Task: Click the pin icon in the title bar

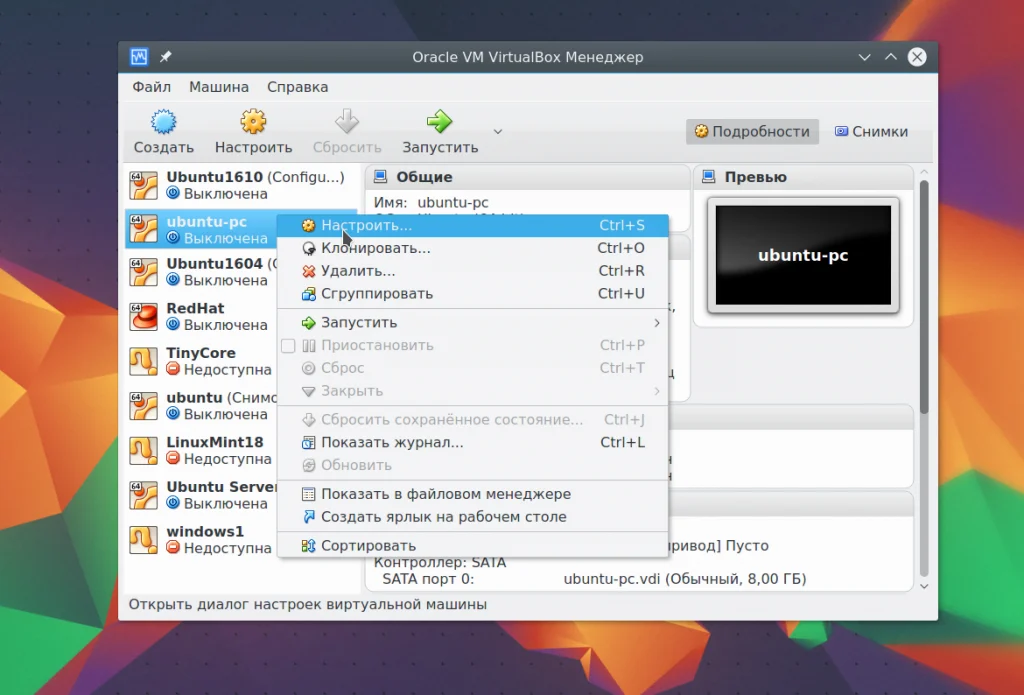Action: point(165,57)
